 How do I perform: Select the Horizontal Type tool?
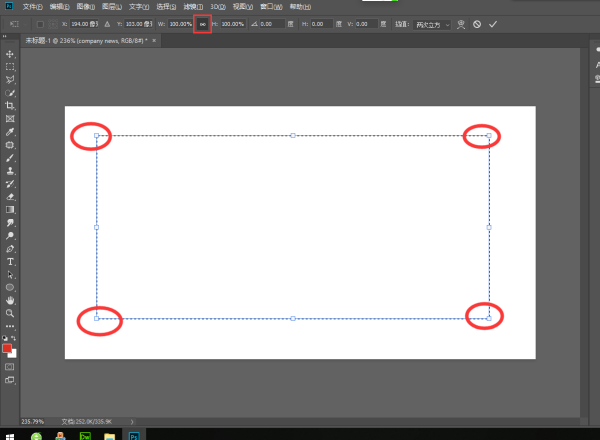point(10,261)
